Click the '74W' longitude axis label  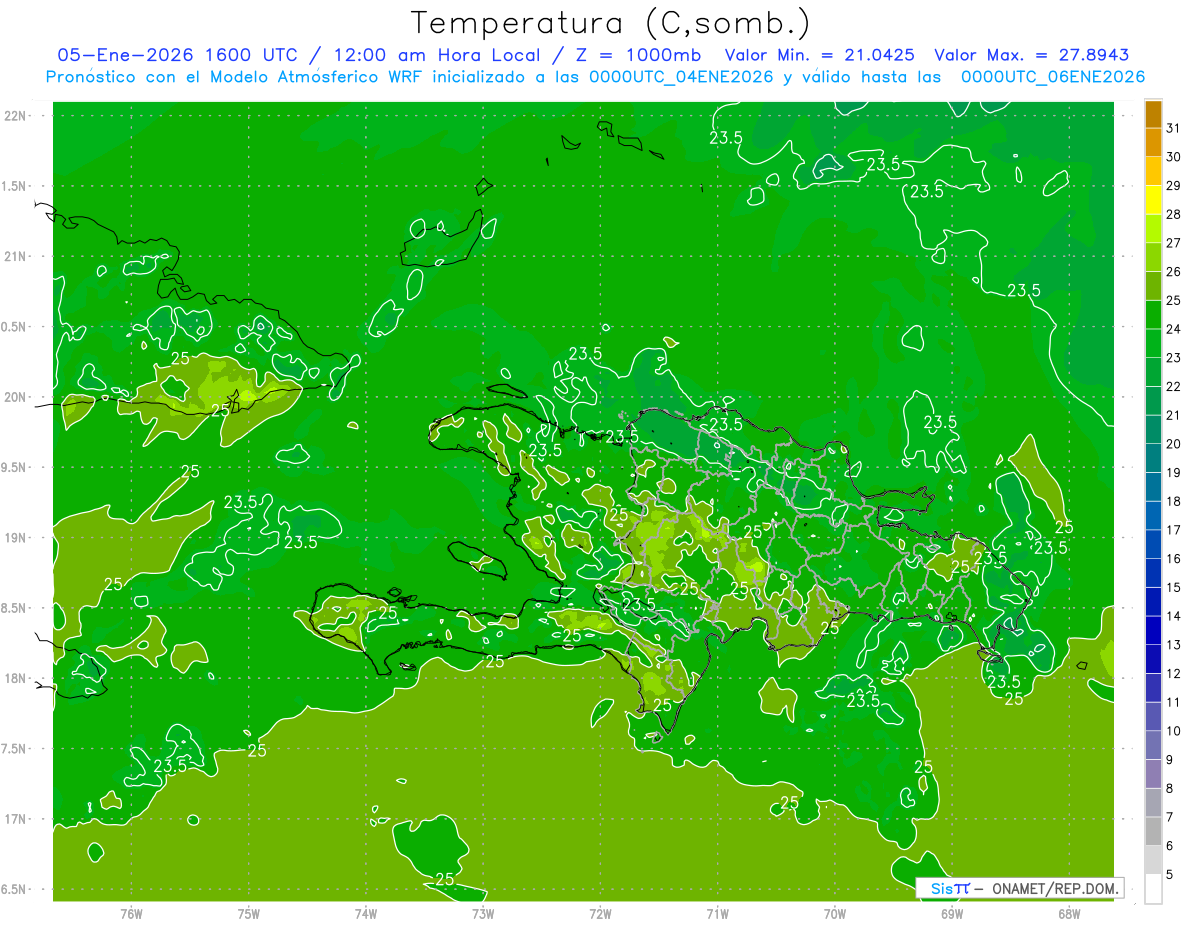[366, 913]
